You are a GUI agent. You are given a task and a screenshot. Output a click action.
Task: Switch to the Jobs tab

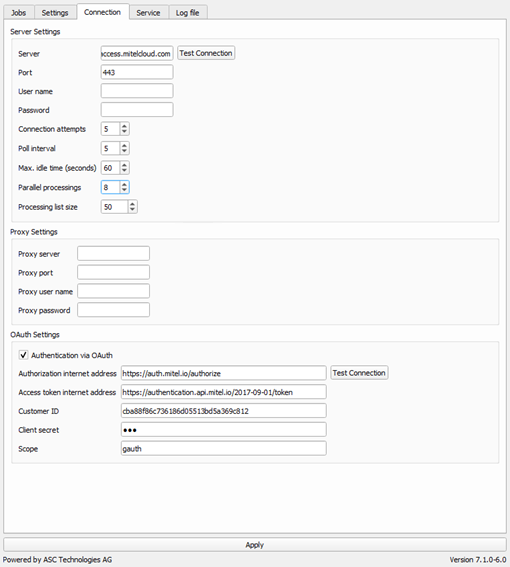point(18,13)
